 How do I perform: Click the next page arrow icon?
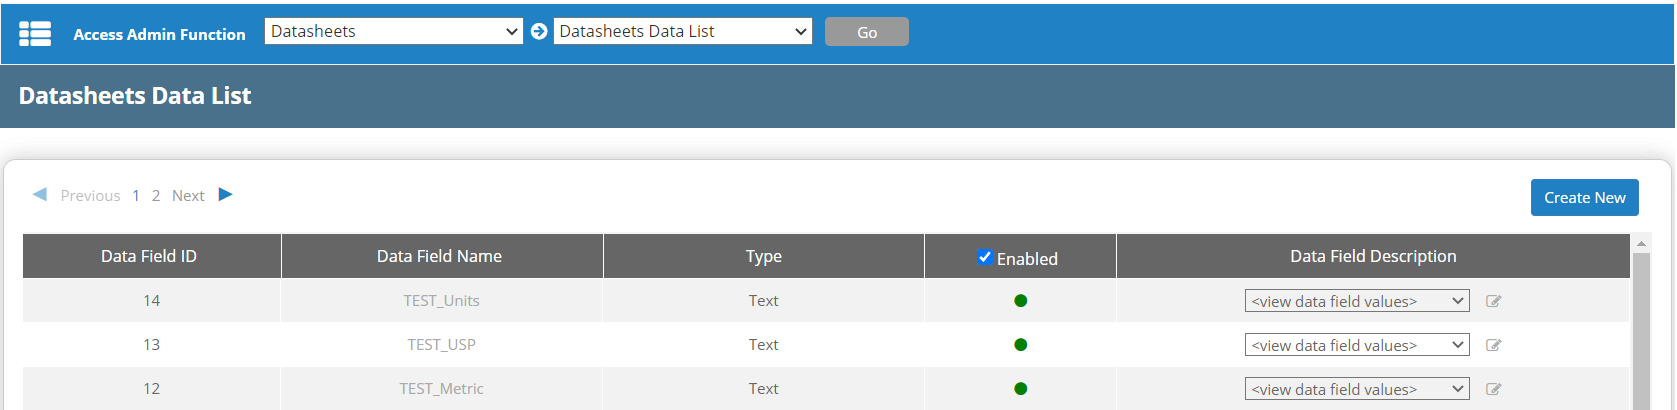point(225,195)
